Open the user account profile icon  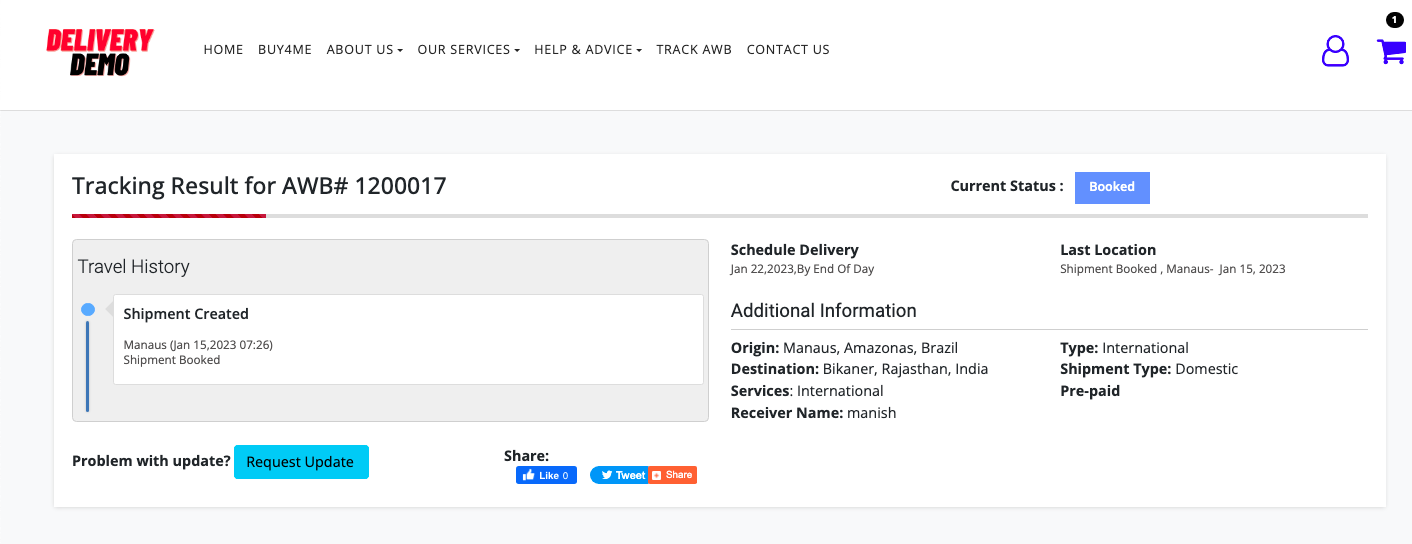(x=1335, y=51)
